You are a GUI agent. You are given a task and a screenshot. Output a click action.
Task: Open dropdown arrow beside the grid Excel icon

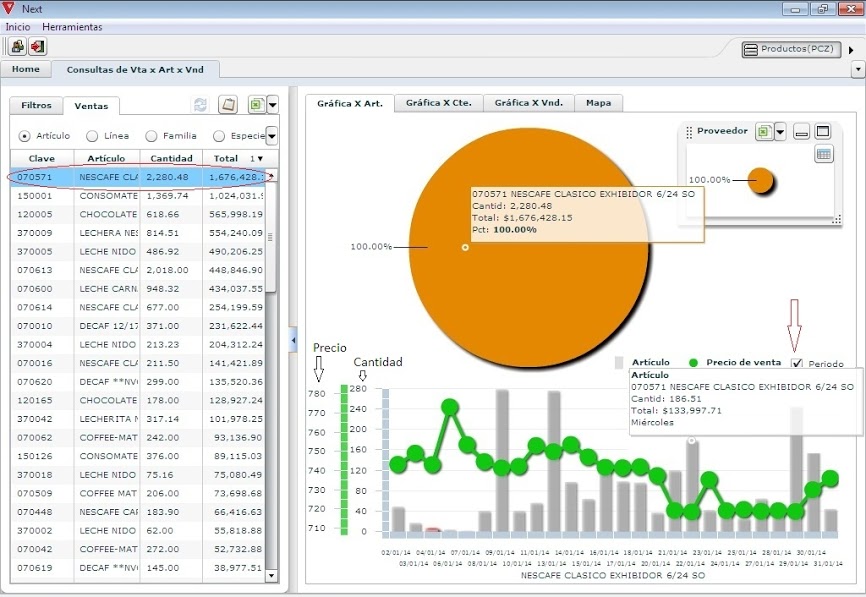(x=272, y=105)
